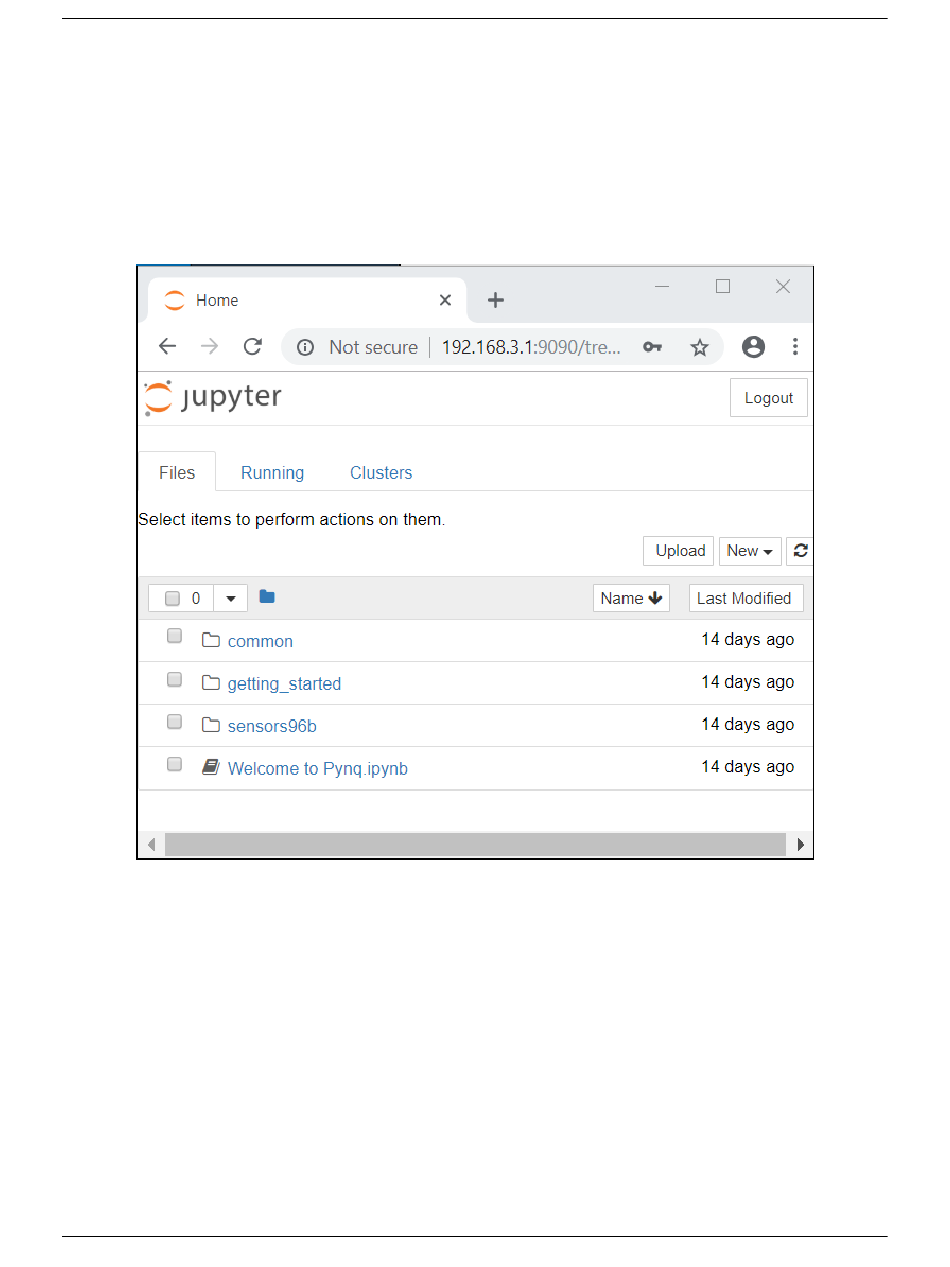Check the box for Welcome to Pynq.ipynb
The width and height of the screenshot is (950, 1267).
coord(174,764)
